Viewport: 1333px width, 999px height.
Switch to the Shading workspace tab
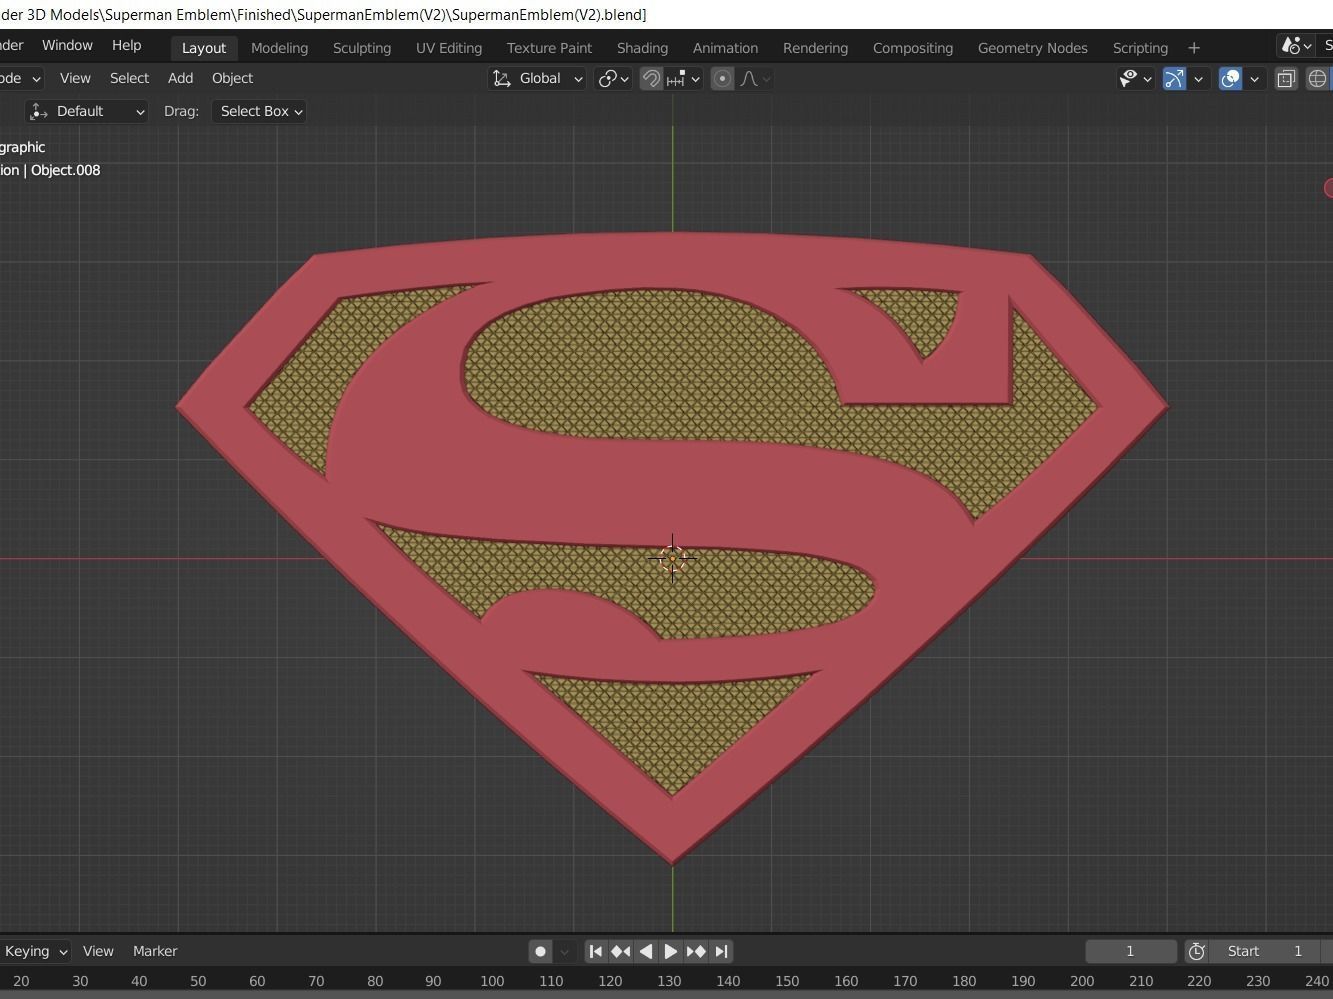pos(642,47)
